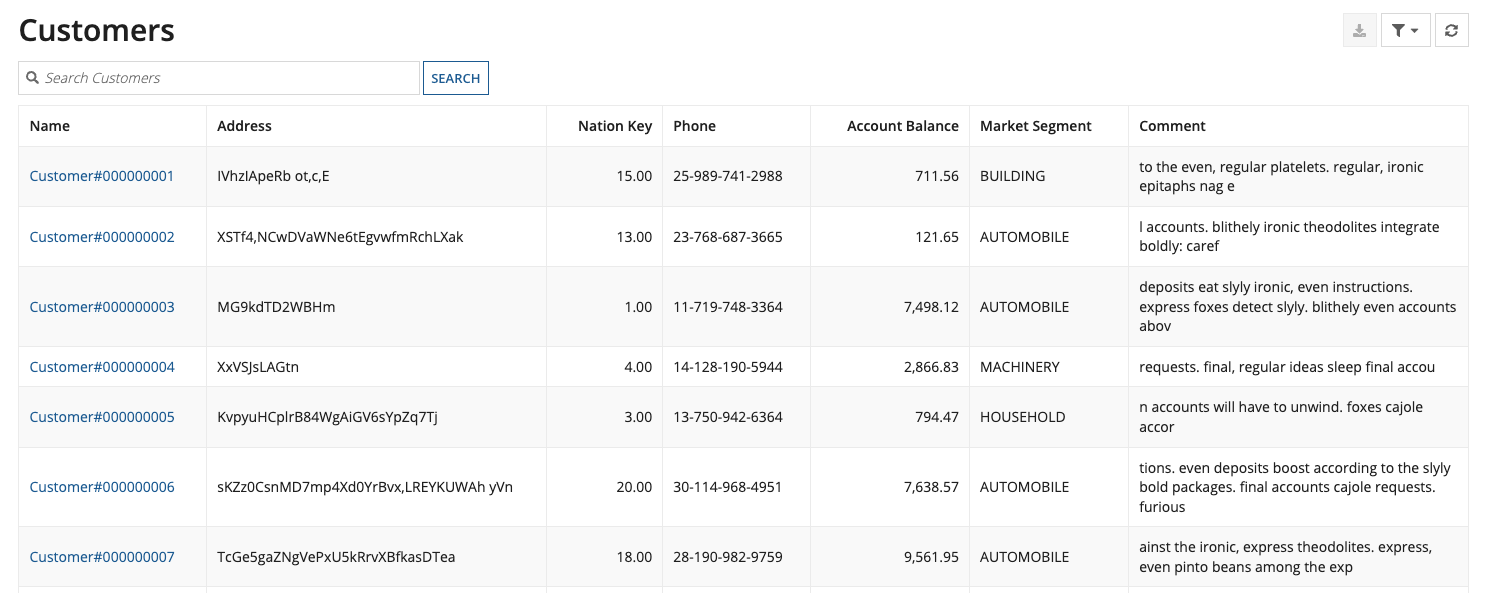Screen dimensions: 1488x593
Task: Click account balance 9,561.95
Action: [x=931, y=557]
